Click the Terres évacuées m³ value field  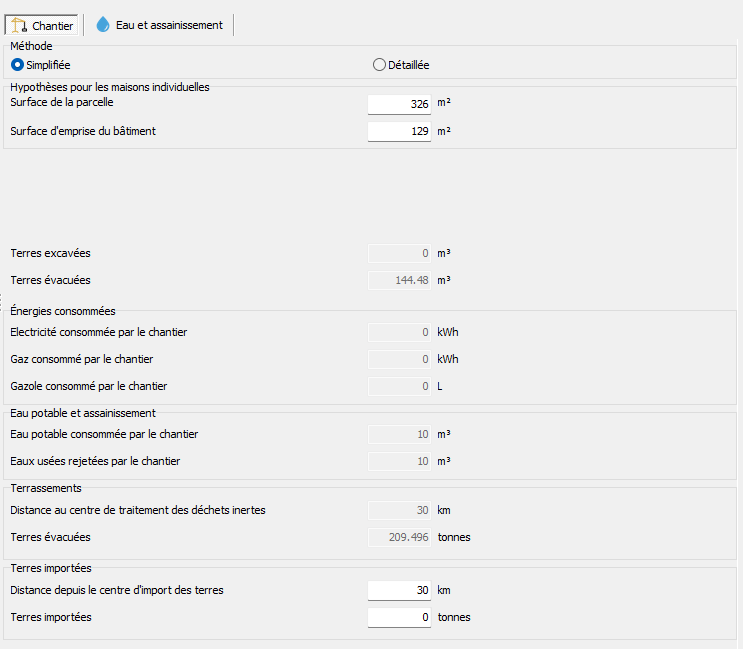click(x=399, y=281)
